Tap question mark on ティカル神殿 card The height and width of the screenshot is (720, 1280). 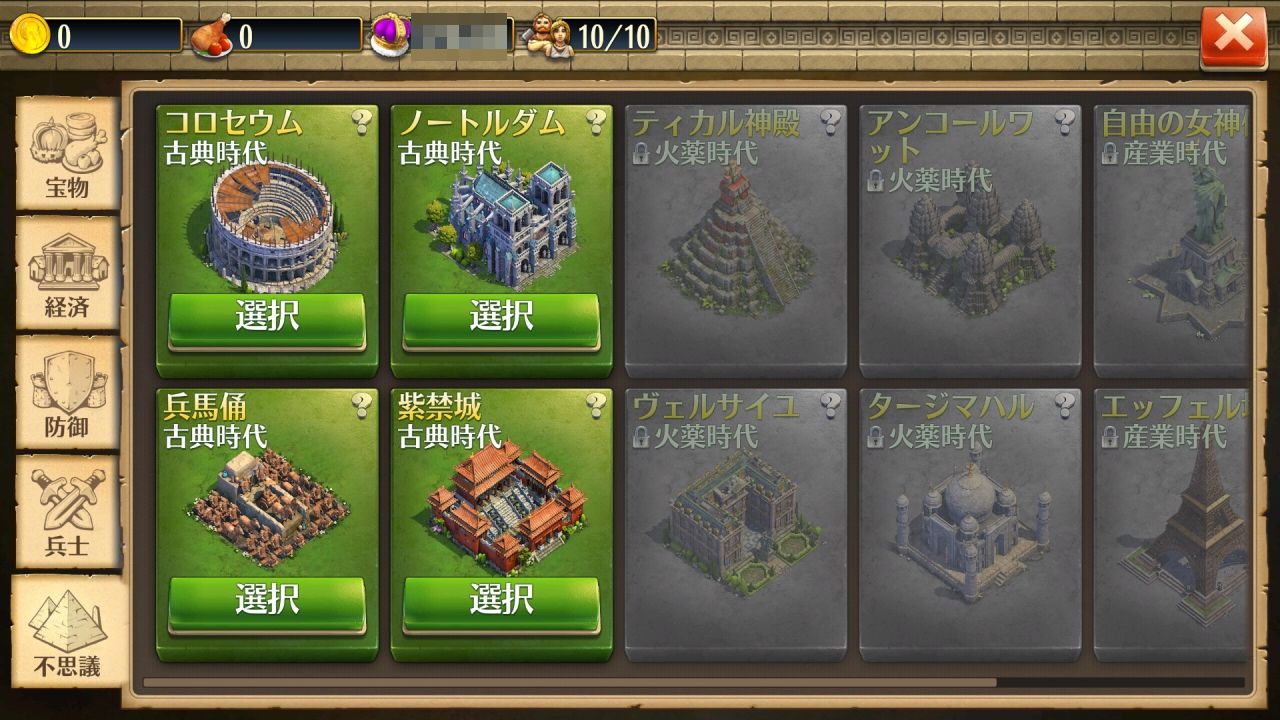(x=830, y=122)
